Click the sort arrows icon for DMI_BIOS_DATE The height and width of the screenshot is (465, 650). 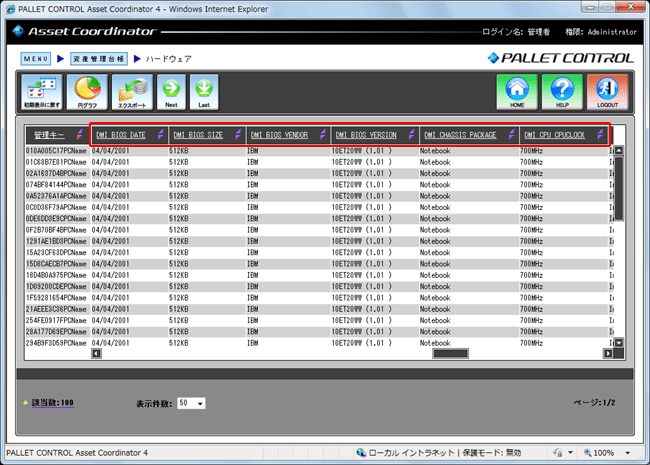161,135
